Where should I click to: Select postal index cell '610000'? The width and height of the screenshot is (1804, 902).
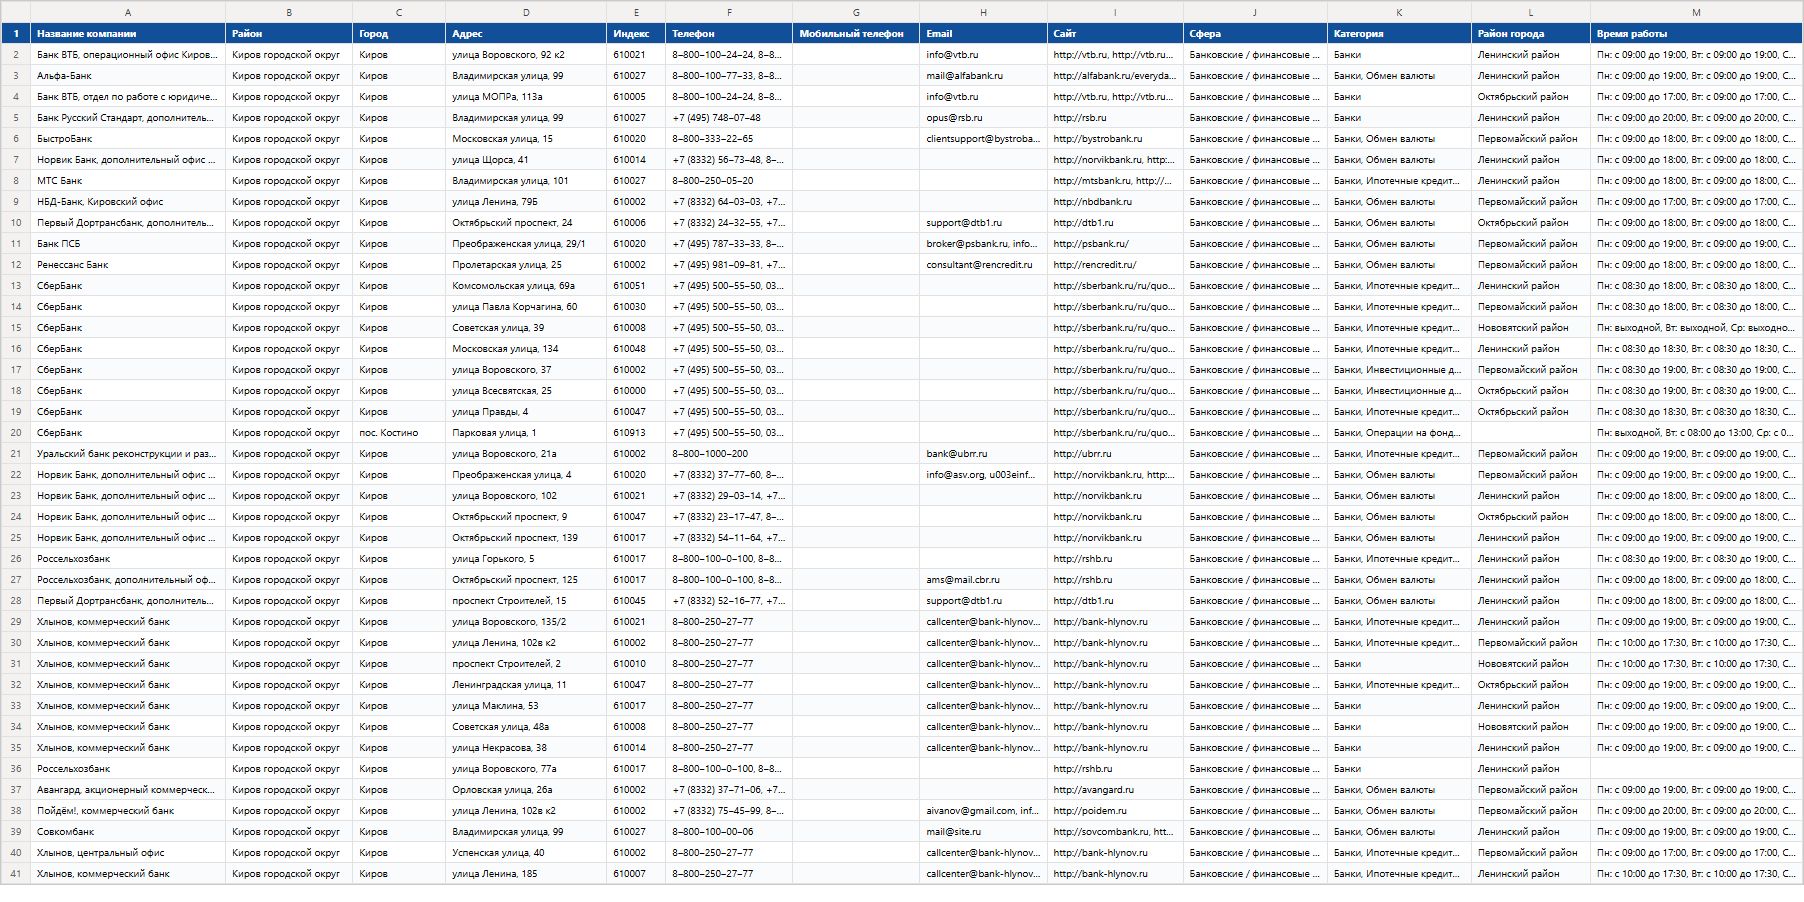click(636, 391)
